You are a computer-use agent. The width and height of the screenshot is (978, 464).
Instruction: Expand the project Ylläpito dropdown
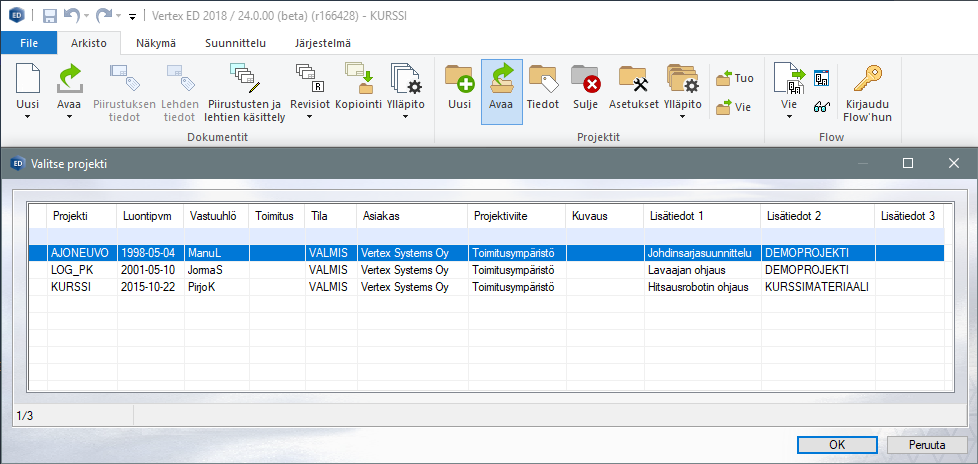(x=683, y=117)
